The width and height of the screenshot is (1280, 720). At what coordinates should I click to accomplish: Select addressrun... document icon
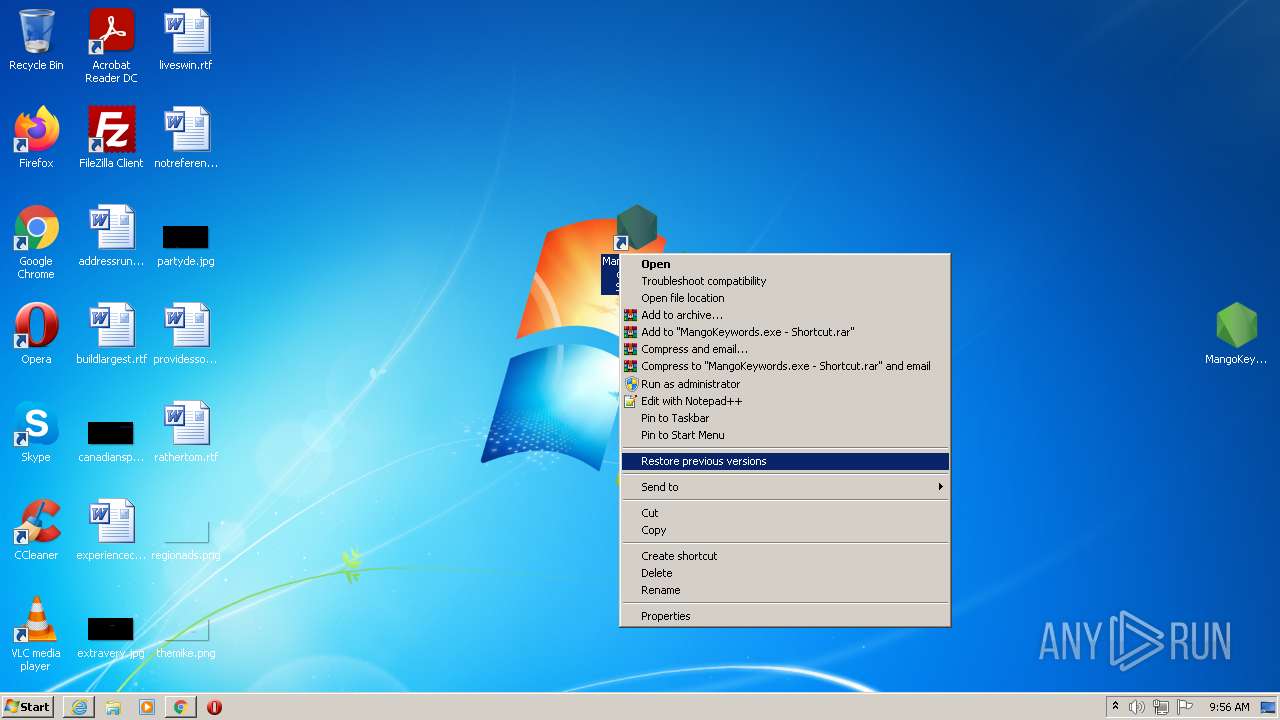pyautogui.click(x=111, y=236)
